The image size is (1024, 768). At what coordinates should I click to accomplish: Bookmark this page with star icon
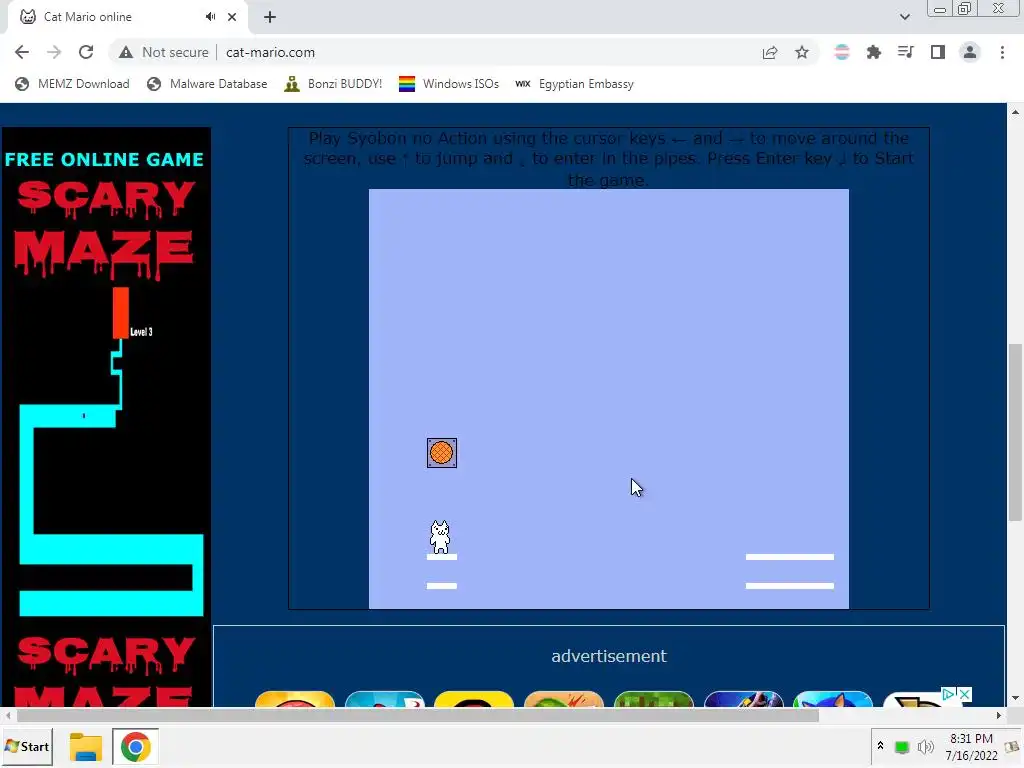(802, 52)
